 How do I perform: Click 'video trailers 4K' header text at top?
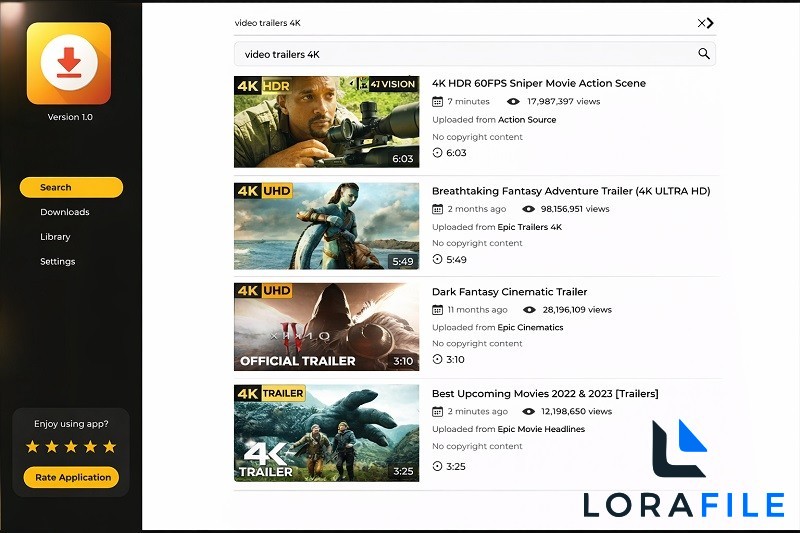(267, 23)
